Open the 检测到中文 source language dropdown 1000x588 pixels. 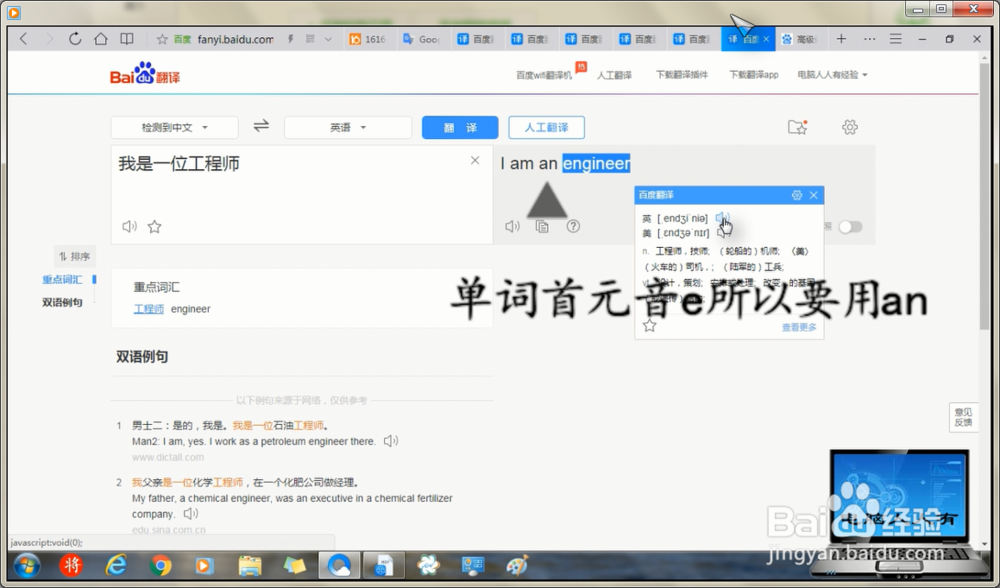click(x=175, y=127)
